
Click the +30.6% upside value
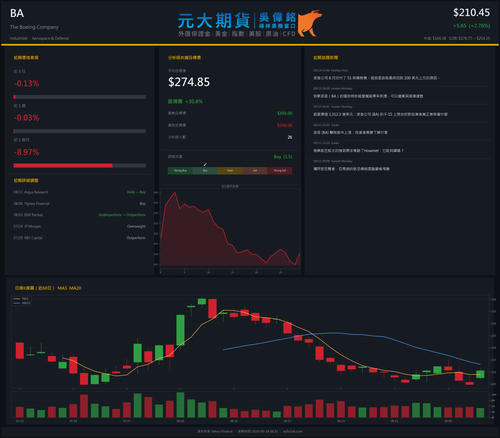[194, 101]
